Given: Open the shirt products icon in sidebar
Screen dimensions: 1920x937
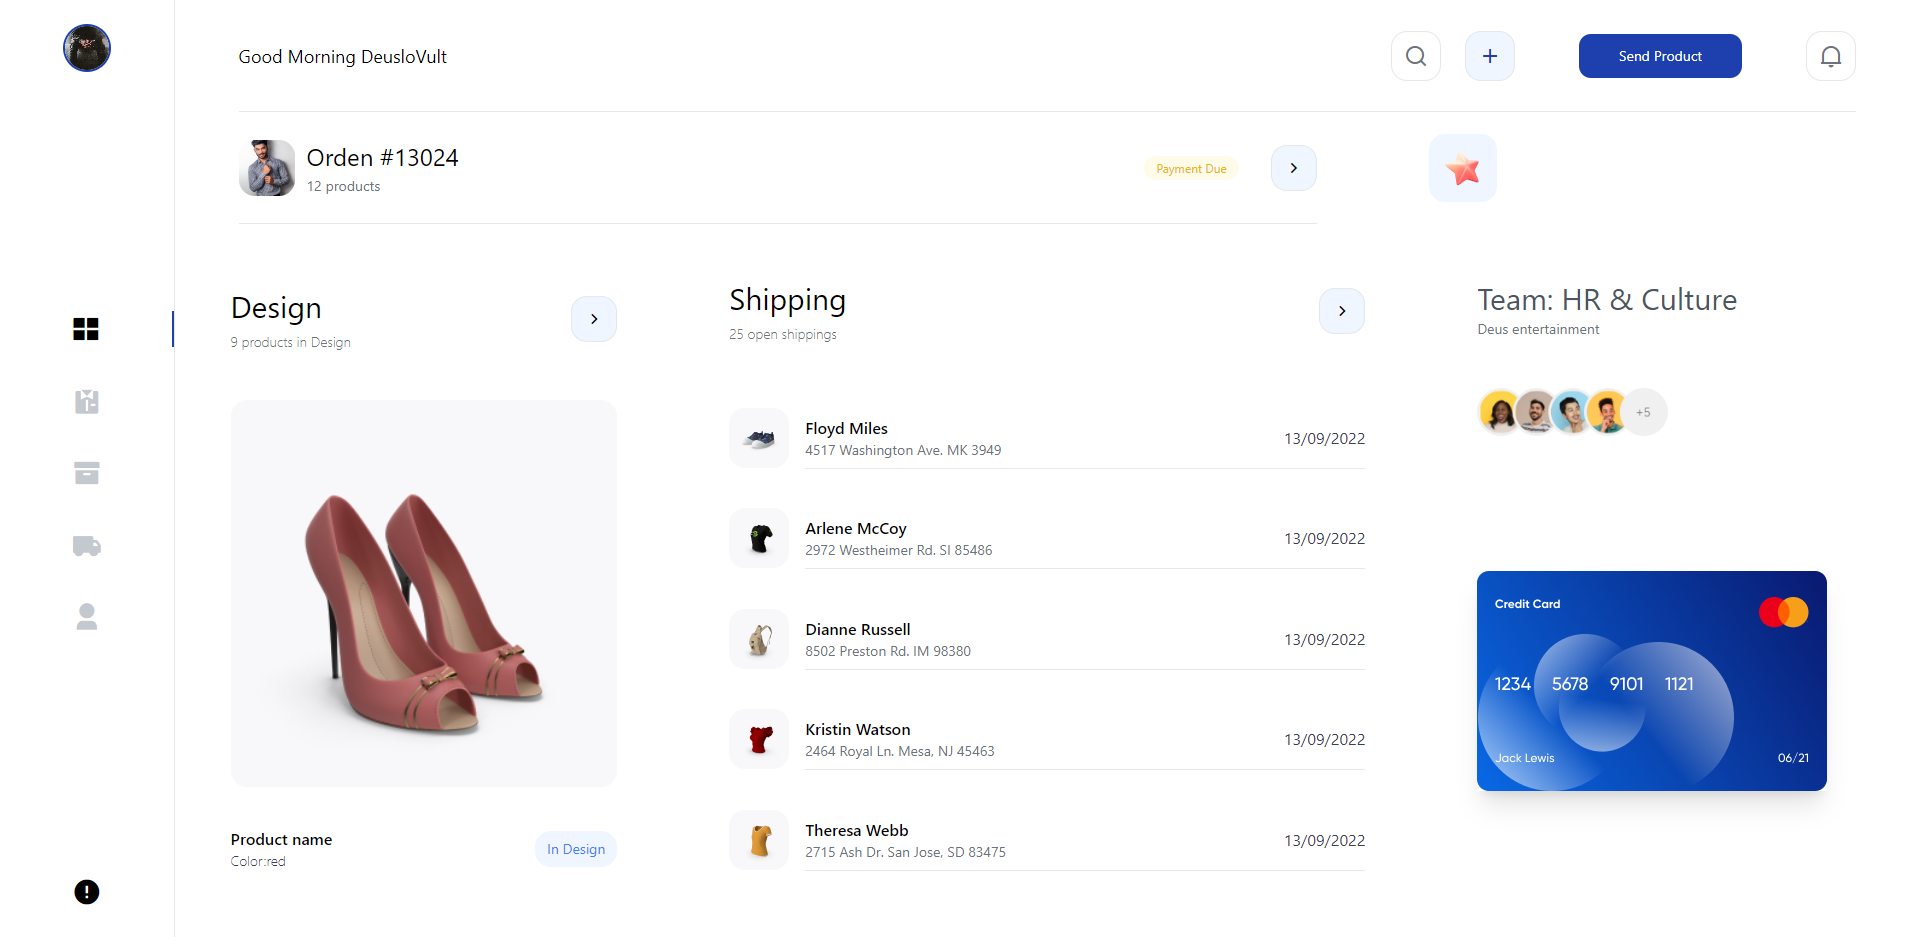Looking at the screenshot, I should [x=87, y=401].
